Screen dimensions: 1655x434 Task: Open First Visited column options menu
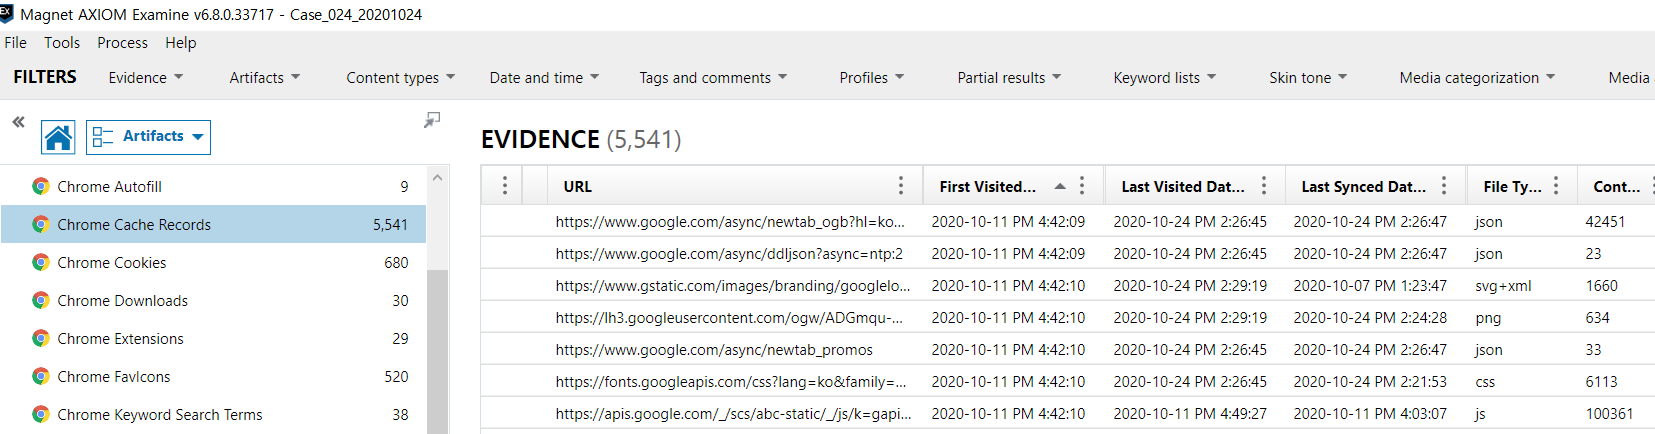[x=1082, y=186]
